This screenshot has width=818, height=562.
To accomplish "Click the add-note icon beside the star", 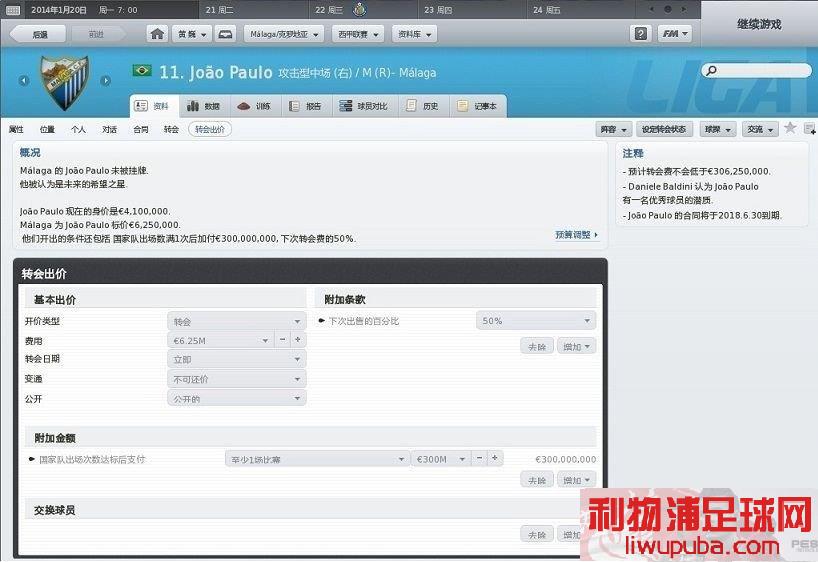I will coord(810,128).
